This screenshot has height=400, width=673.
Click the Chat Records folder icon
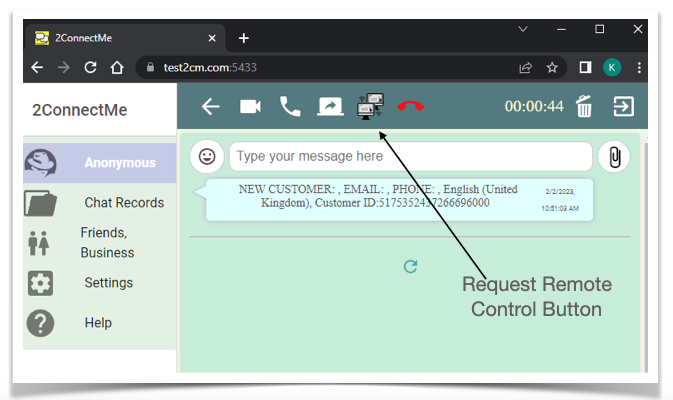point(40,203)
